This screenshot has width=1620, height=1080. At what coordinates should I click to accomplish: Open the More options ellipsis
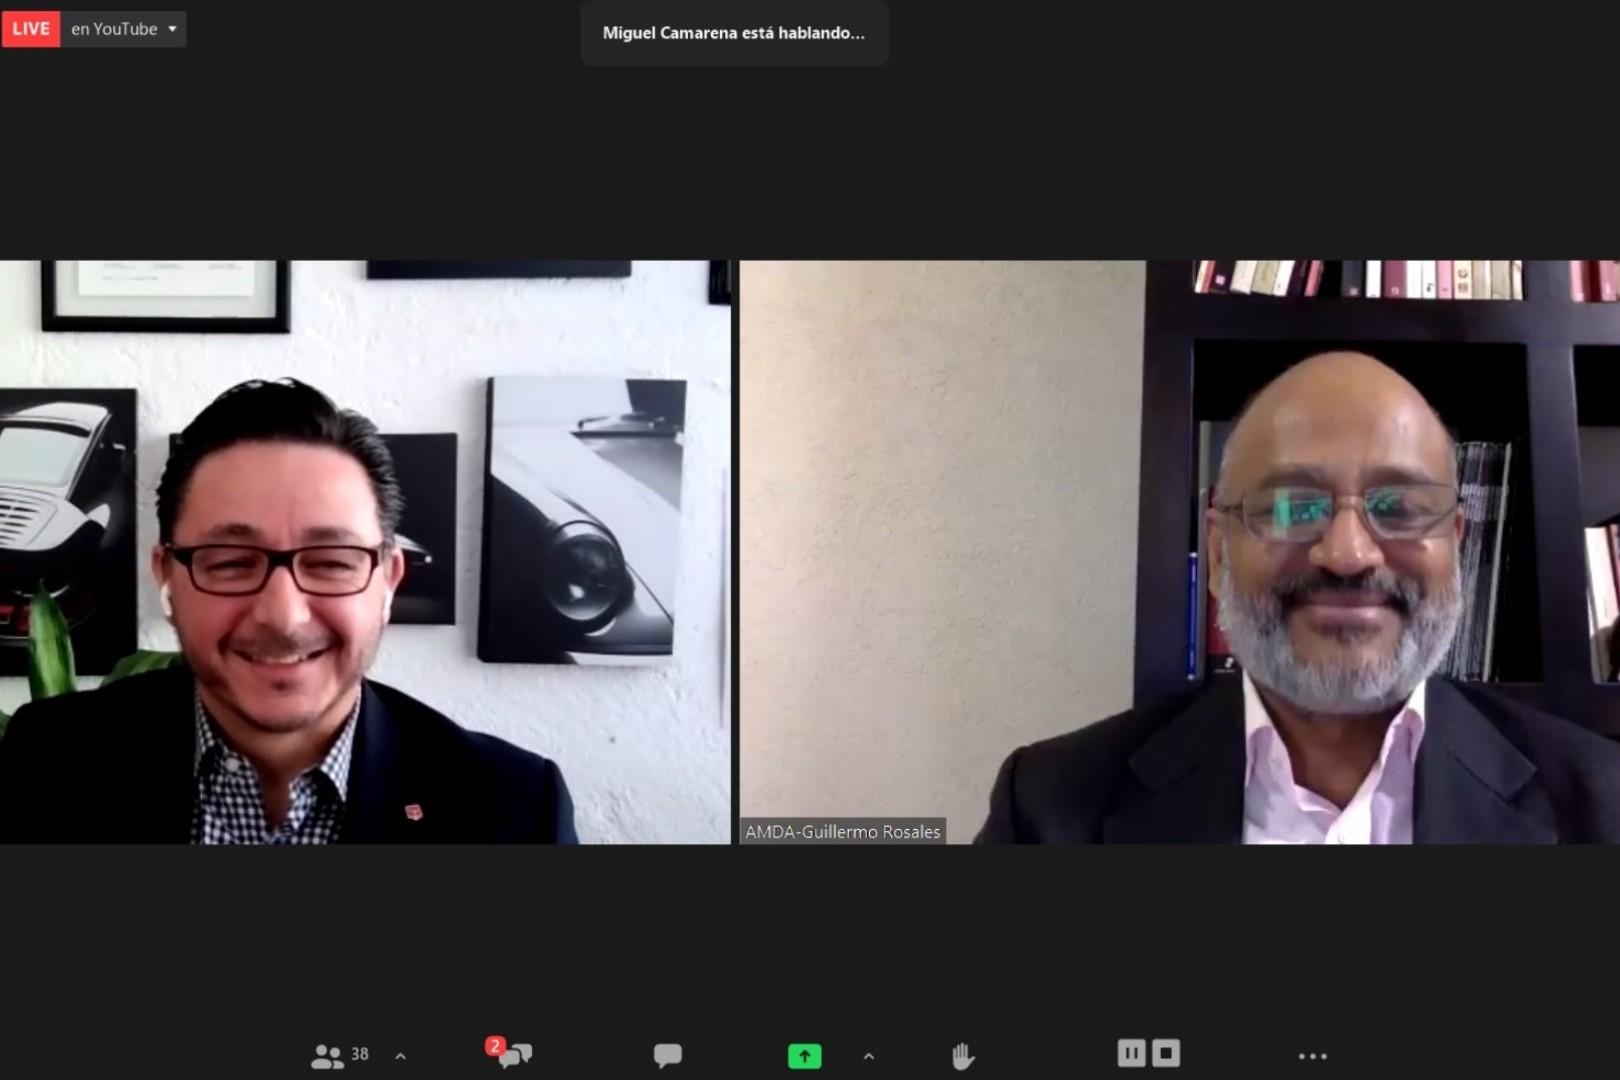pyautogui.click(x=1312, y=1056)
